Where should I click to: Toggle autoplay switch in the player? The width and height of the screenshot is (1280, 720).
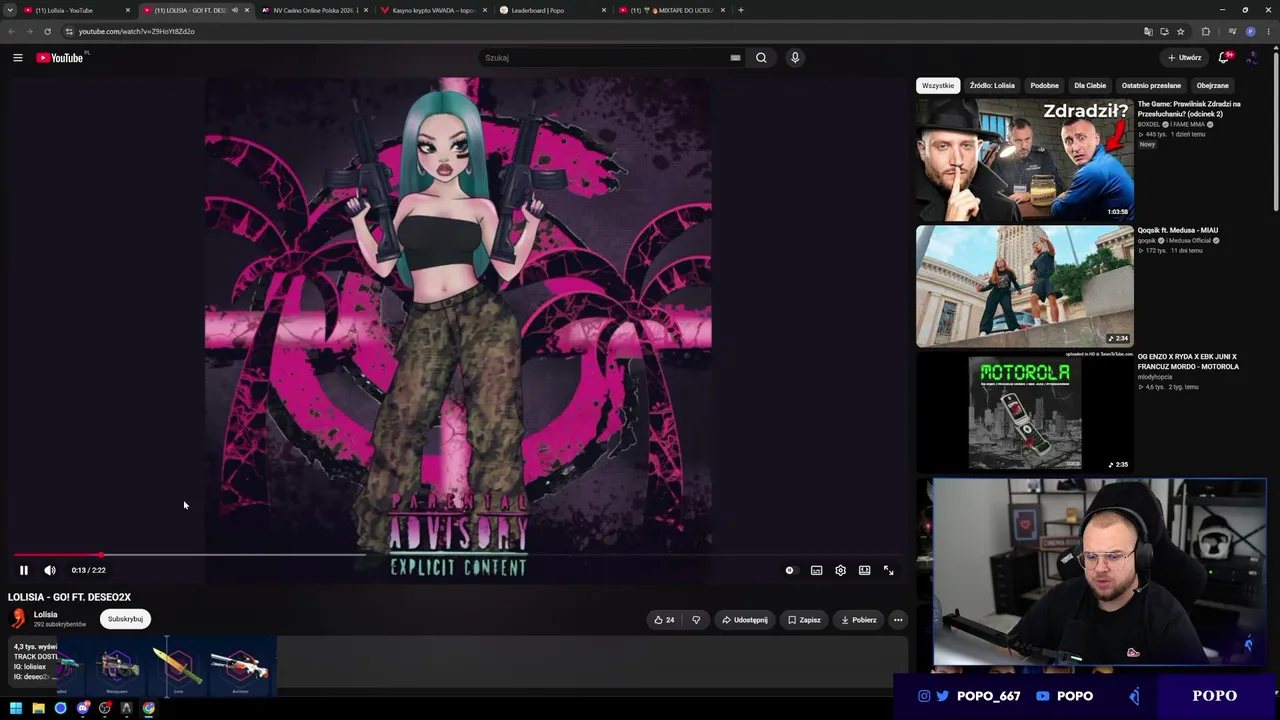[790, 570]
